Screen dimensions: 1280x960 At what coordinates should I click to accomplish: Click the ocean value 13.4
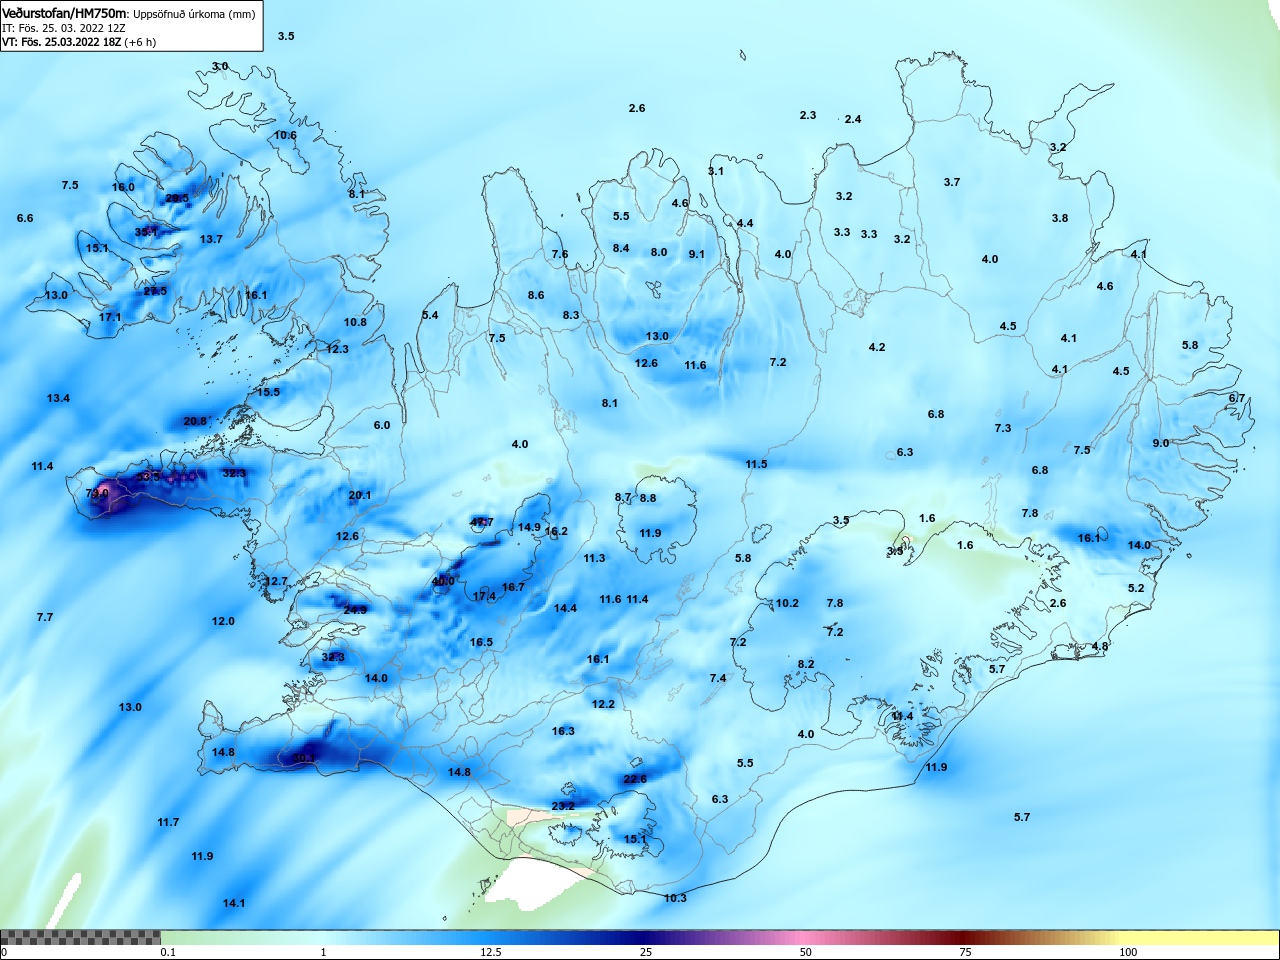pos(58,399)
